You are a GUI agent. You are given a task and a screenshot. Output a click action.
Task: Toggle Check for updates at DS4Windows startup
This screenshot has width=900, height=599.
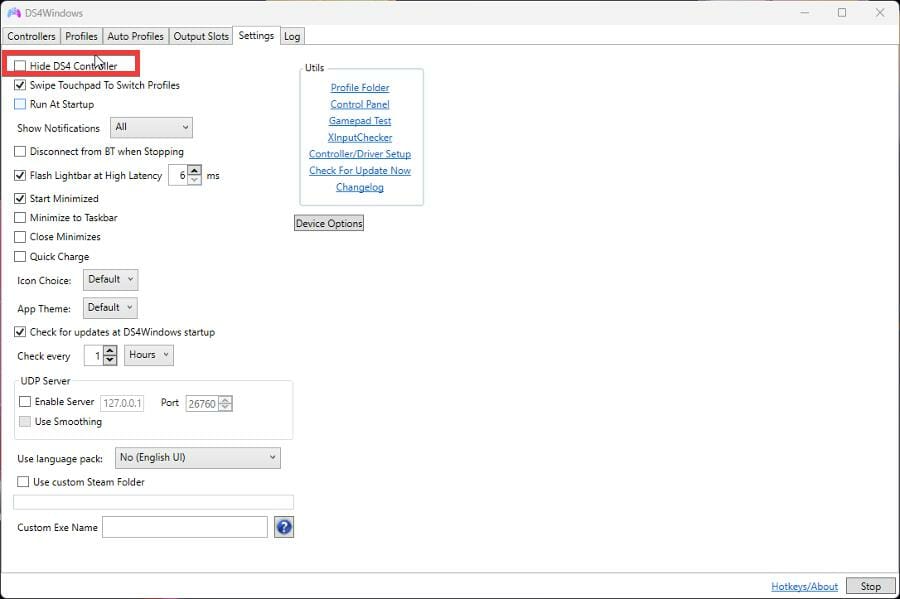click(20, 332)
